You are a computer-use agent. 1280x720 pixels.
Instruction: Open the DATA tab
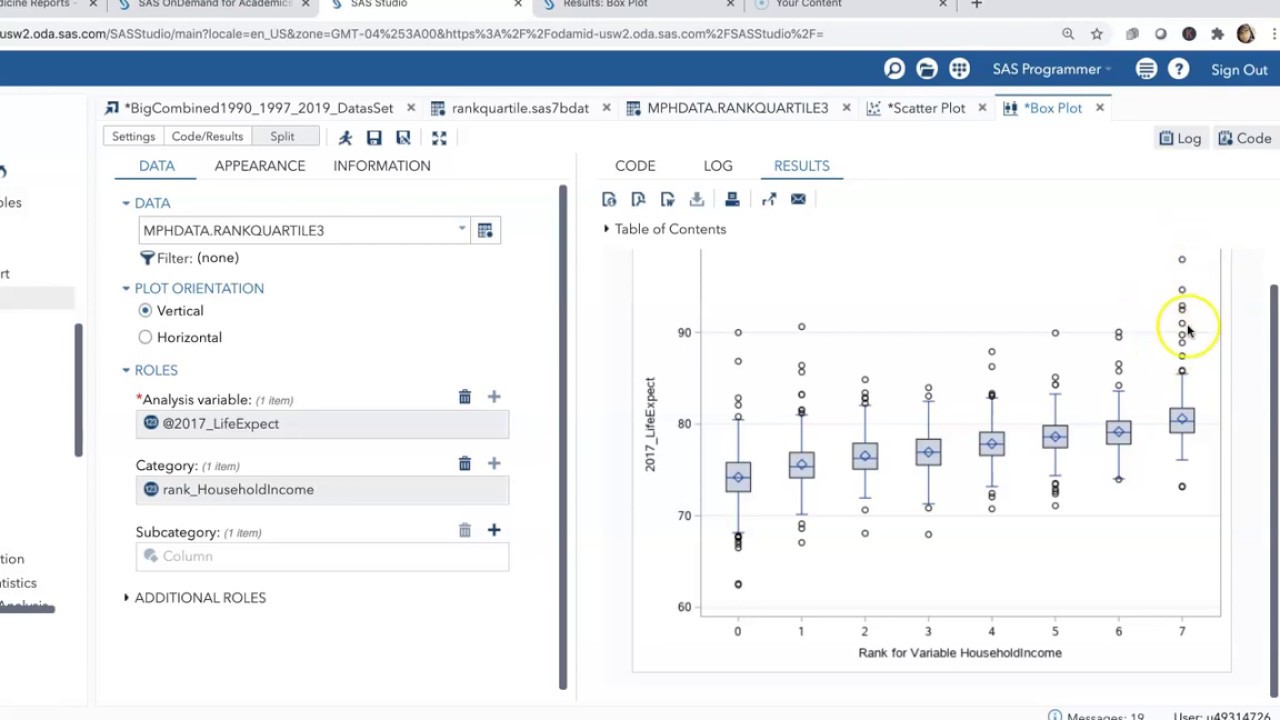tap(157, 166)
